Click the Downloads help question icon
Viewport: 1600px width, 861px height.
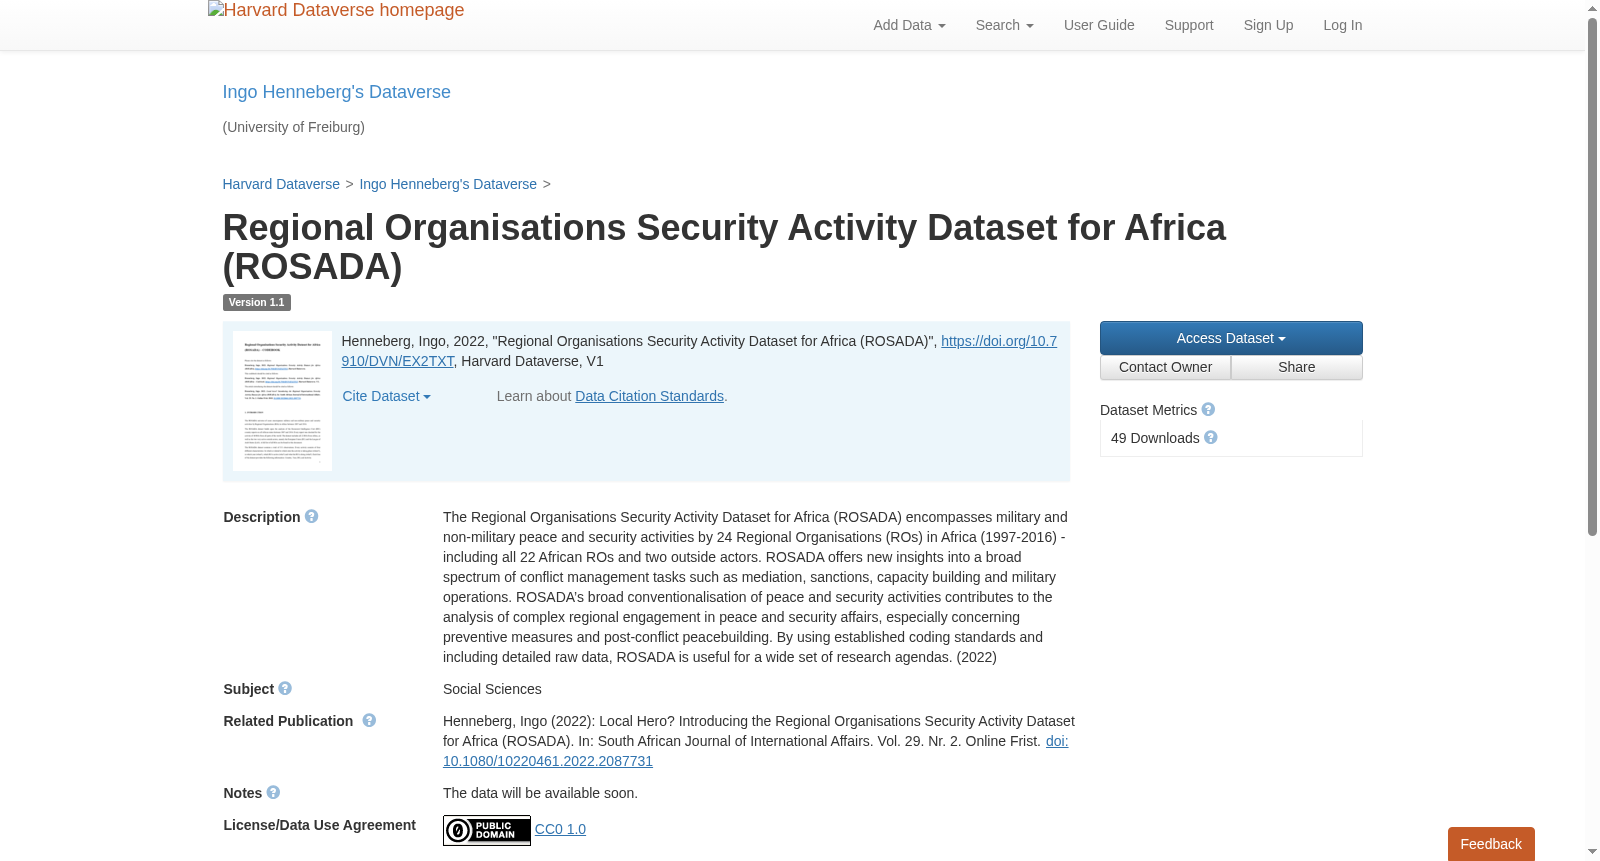[1211, 437]
